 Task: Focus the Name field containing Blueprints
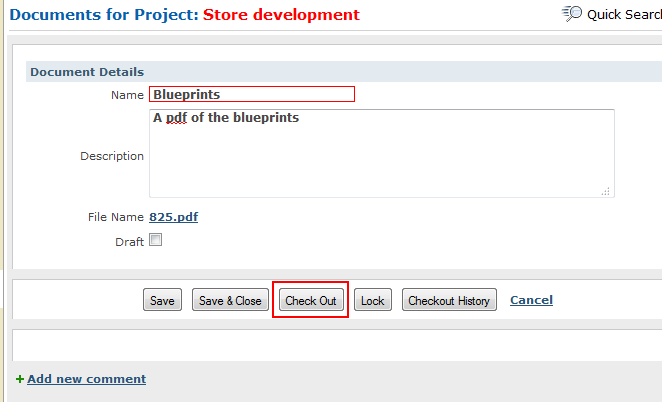click(252, 94)
